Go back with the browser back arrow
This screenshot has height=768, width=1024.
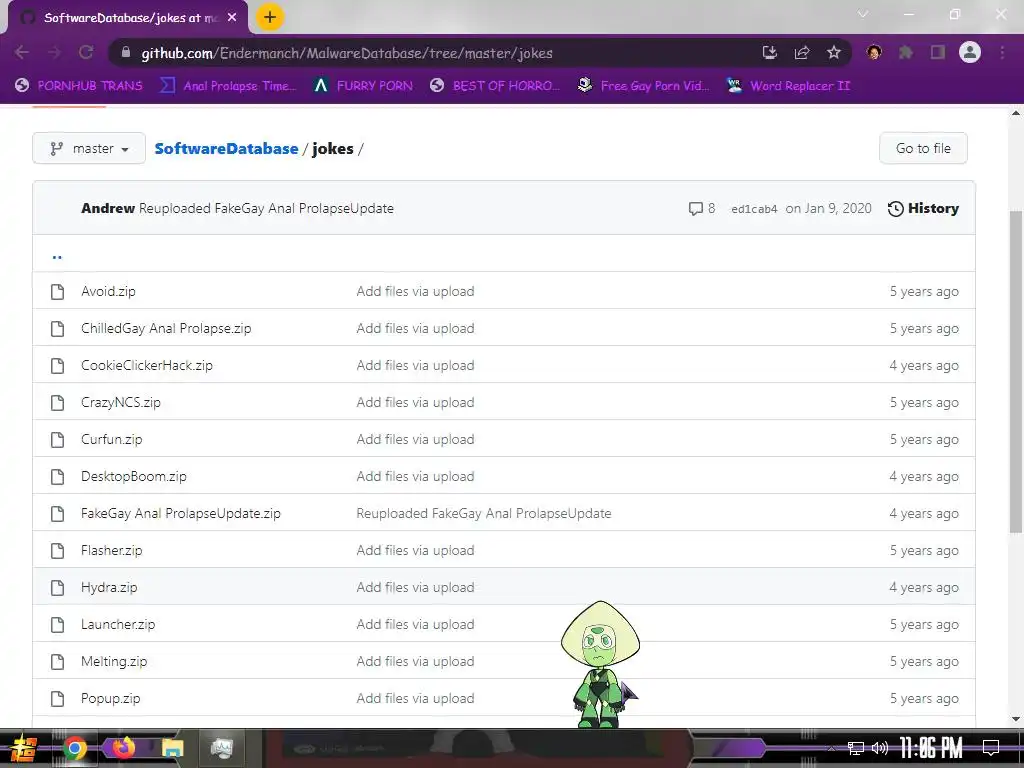click(x=22, y=53)
